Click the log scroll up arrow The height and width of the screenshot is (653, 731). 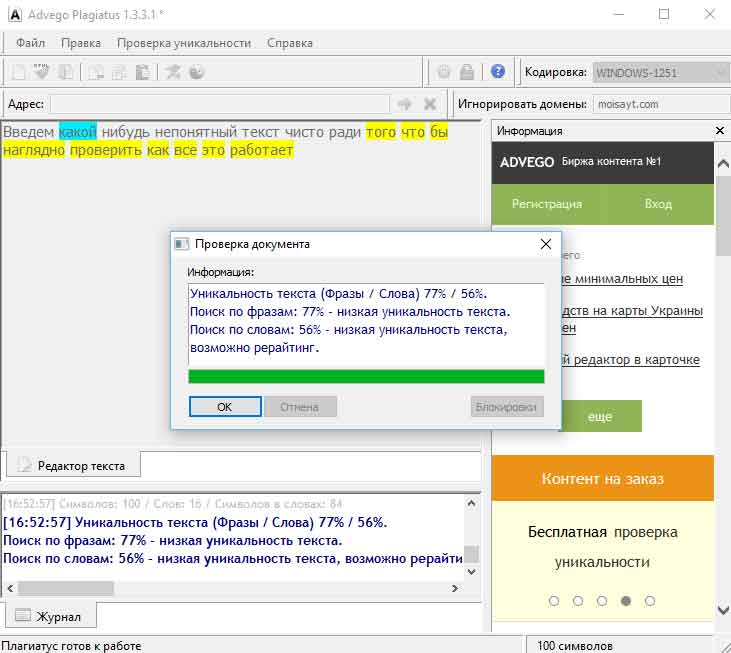coord(471,503)
